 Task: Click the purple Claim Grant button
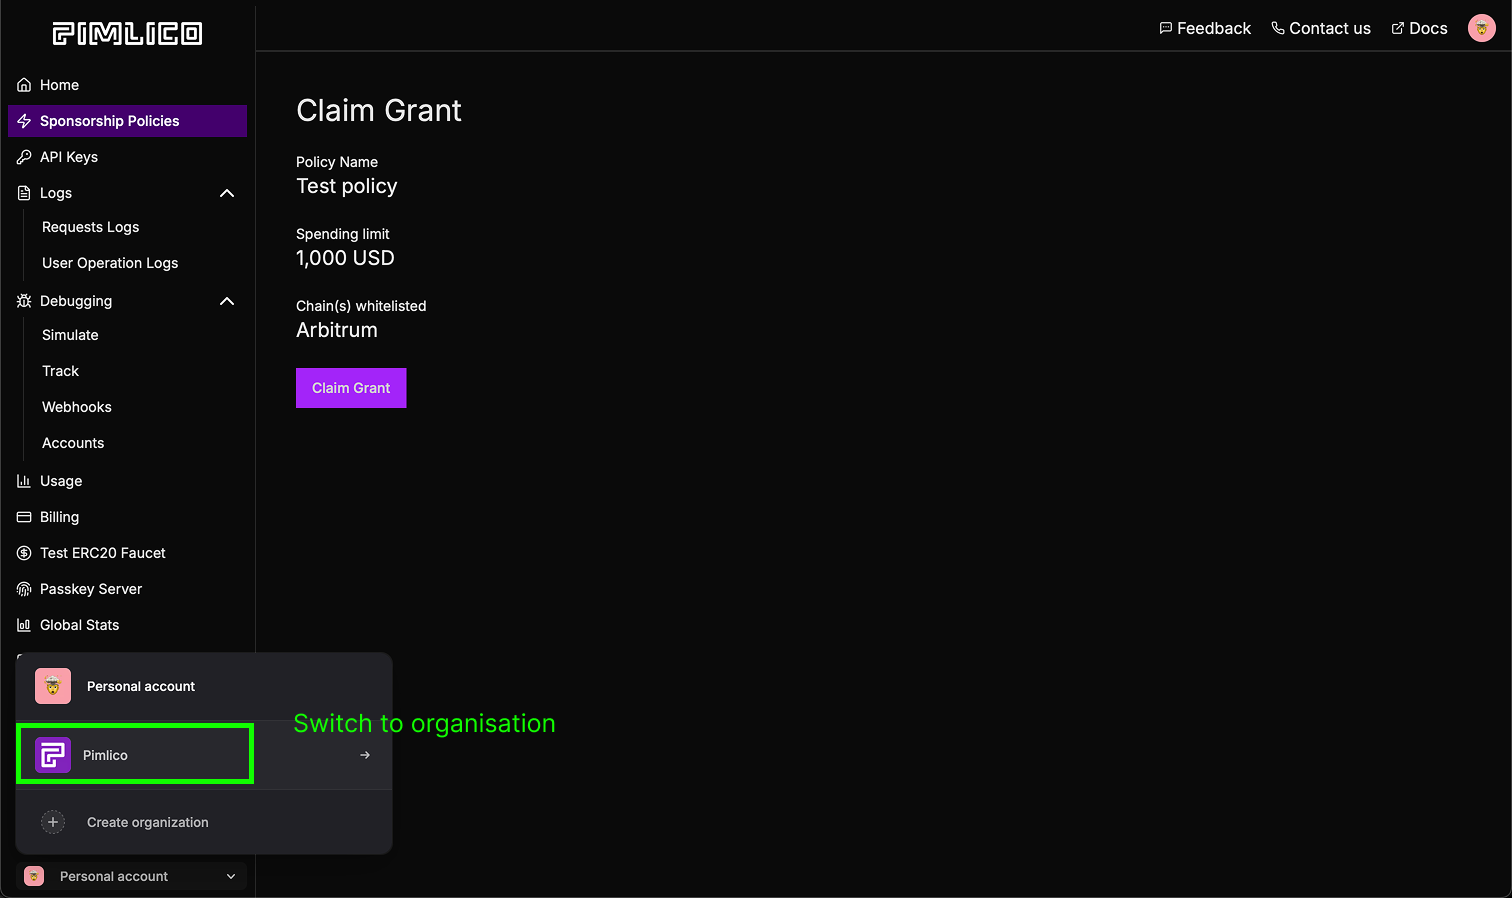point(351,388)
